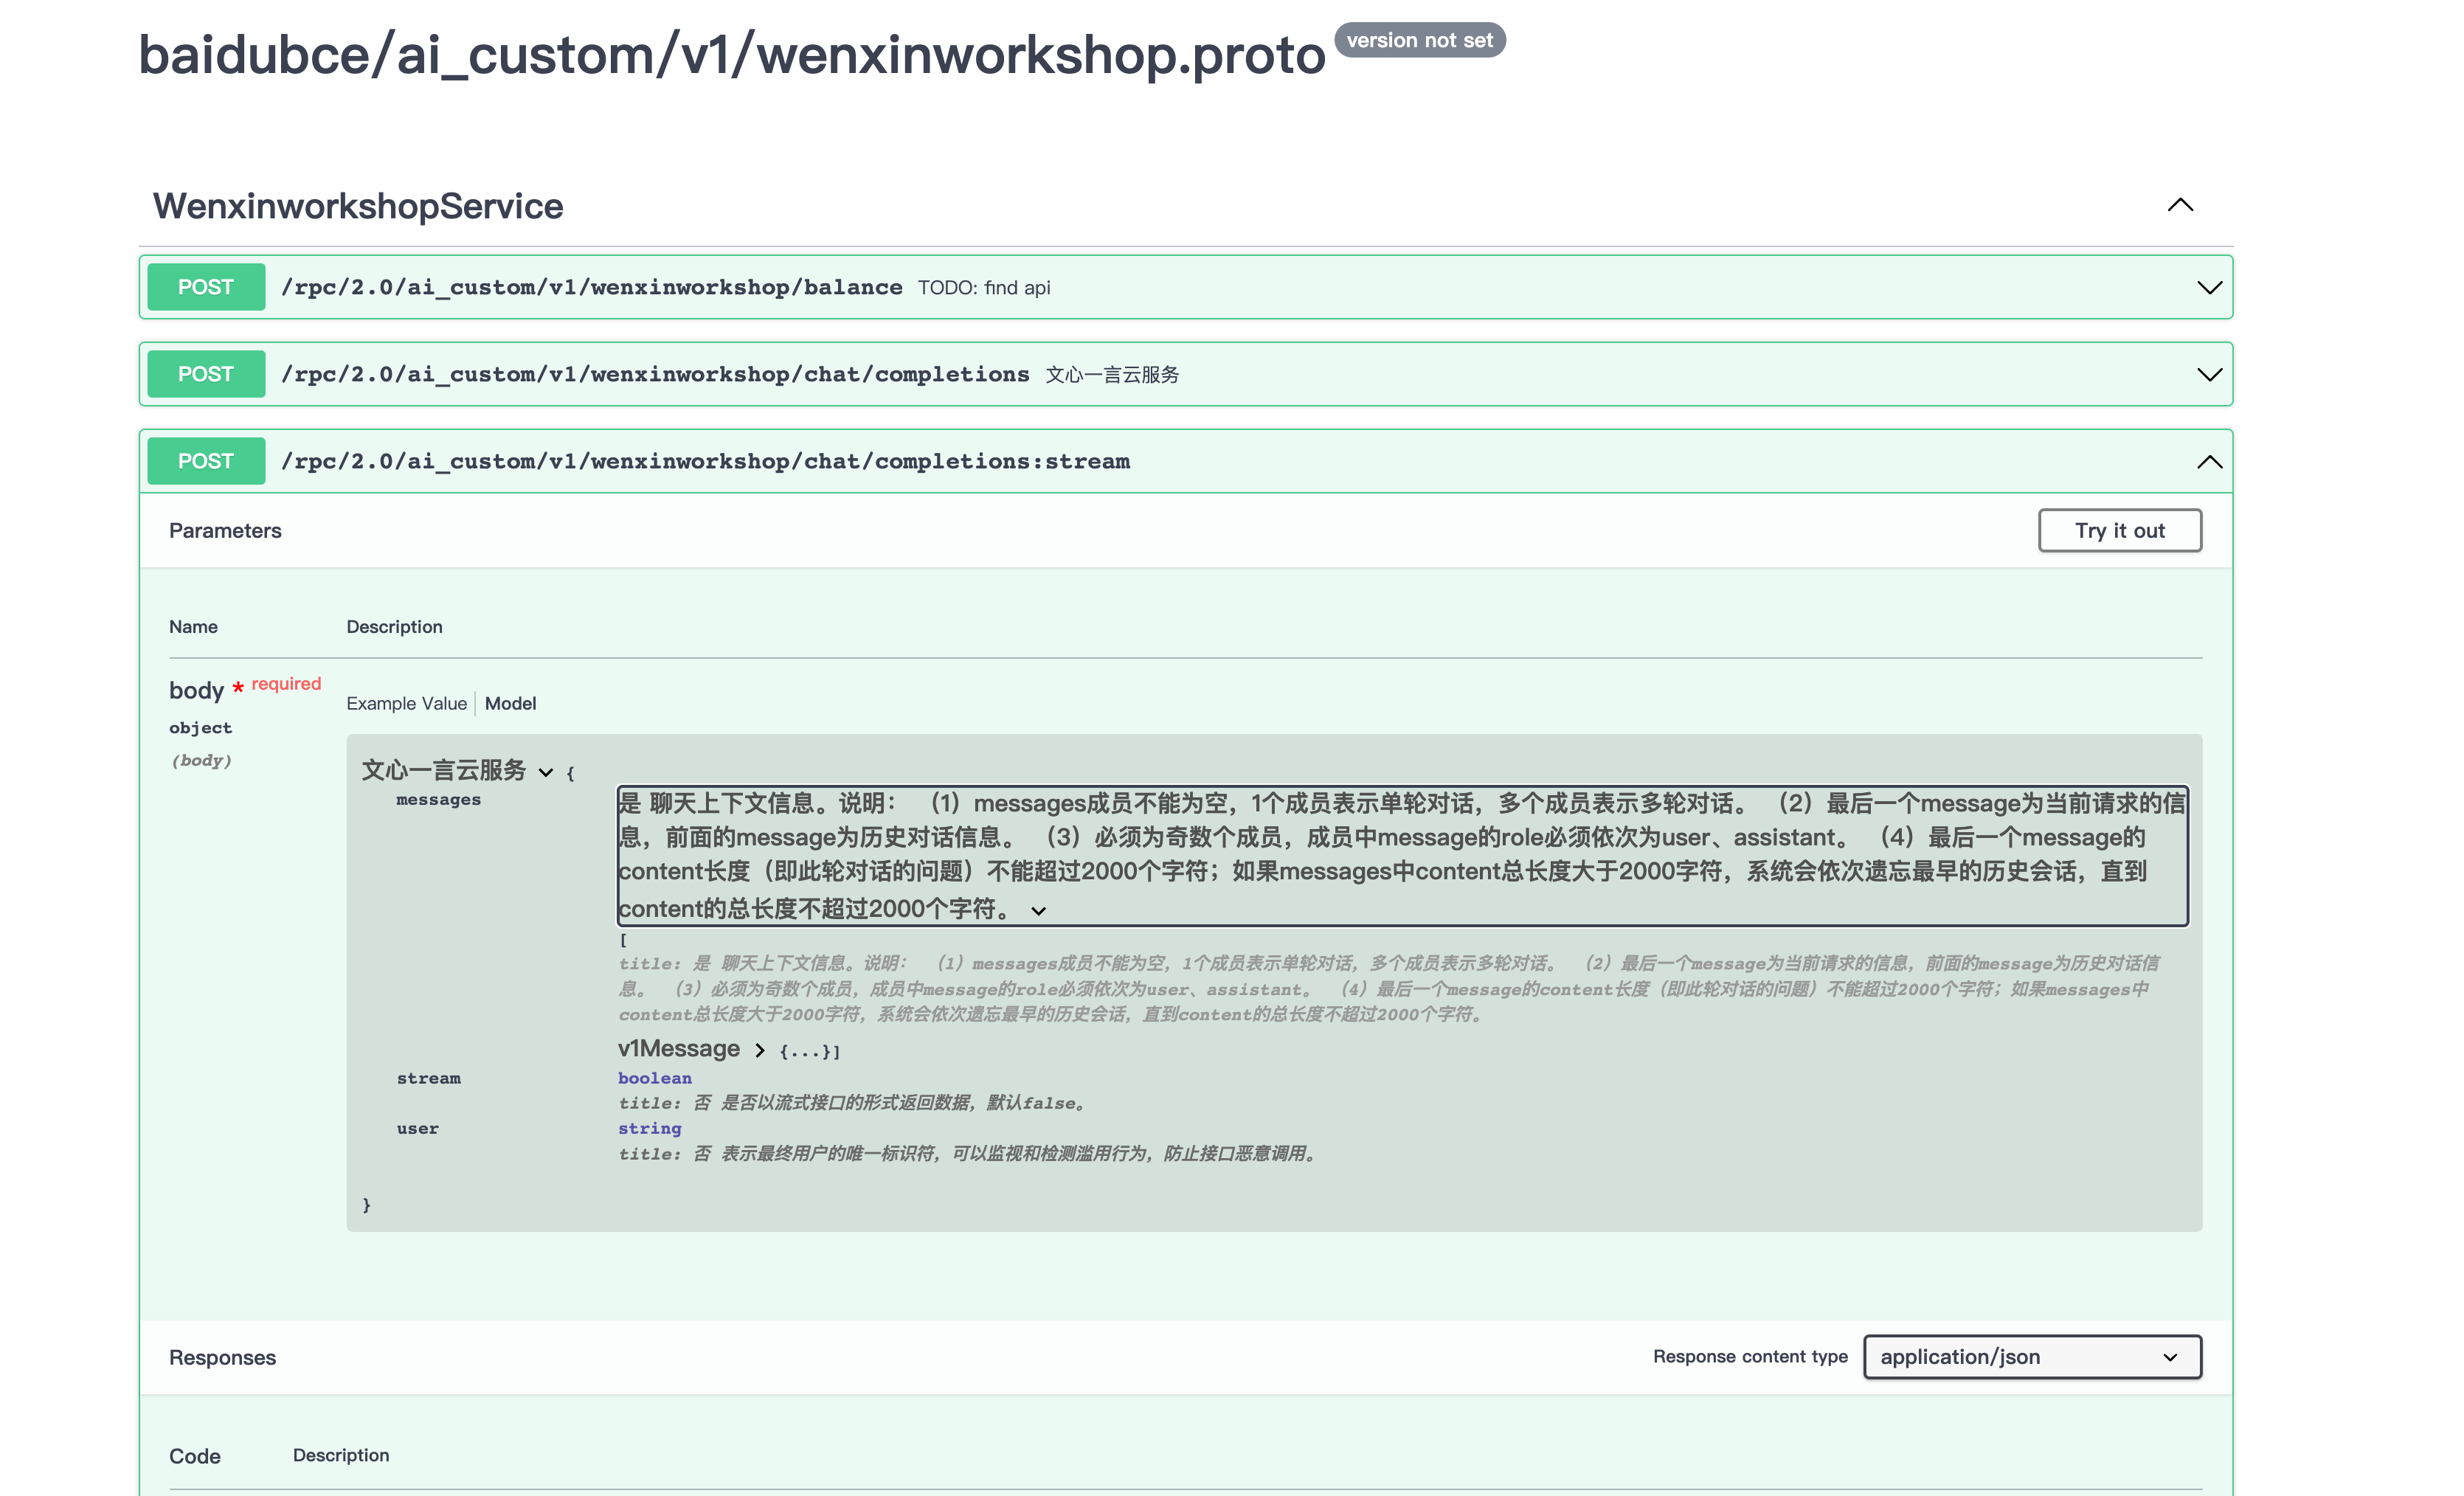The image size is (2464, 1496).
Task: Click the Try it out button
Action: (x=2119, y=531)
